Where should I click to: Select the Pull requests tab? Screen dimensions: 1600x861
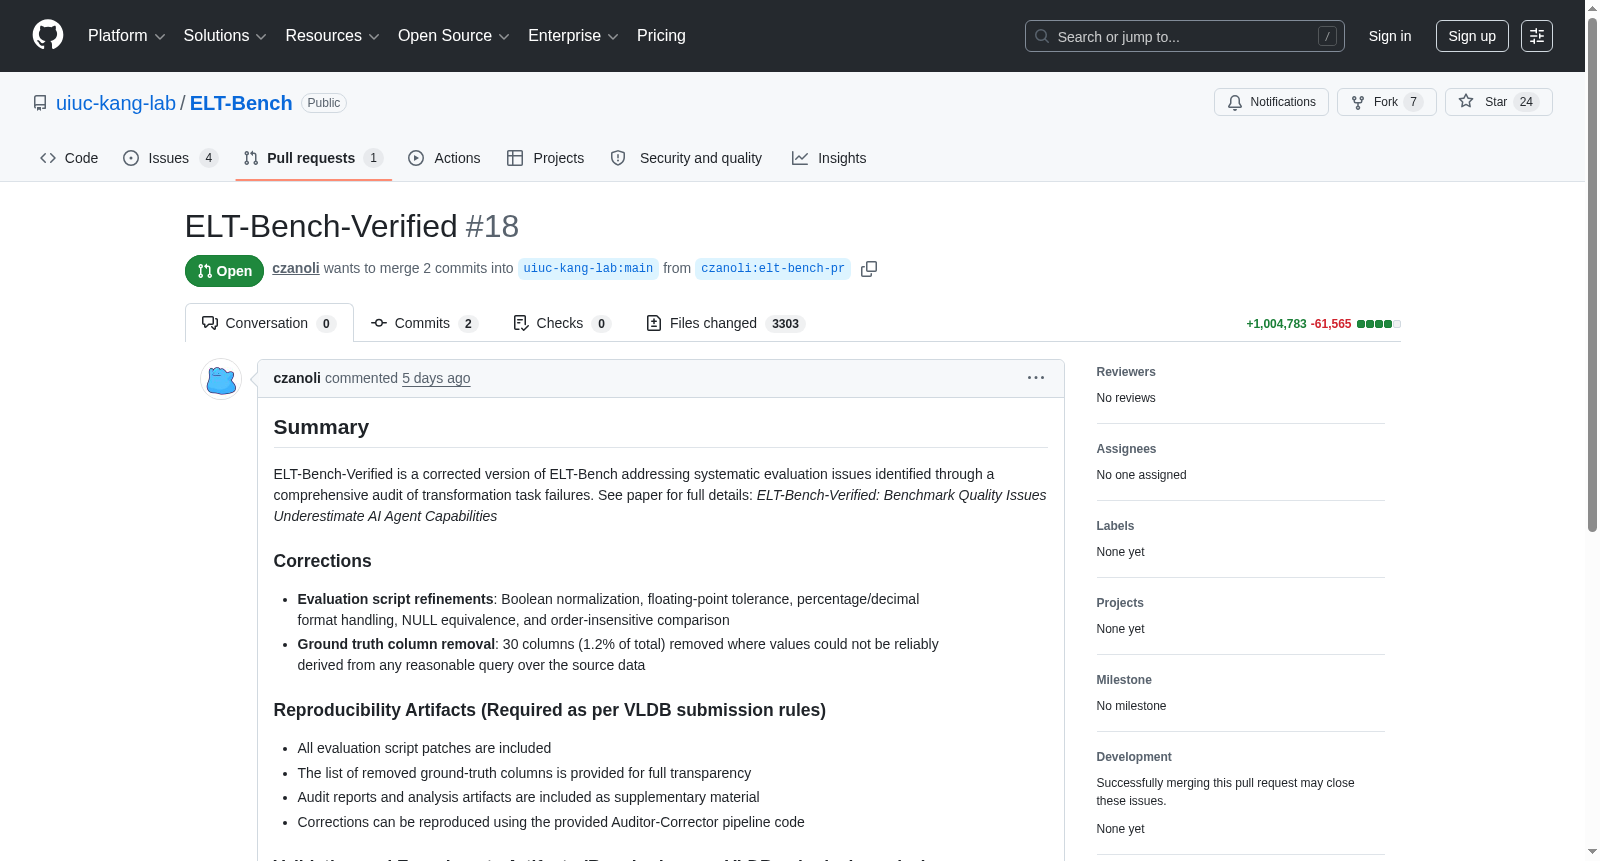pyautogui.click(x=313, y=158)
